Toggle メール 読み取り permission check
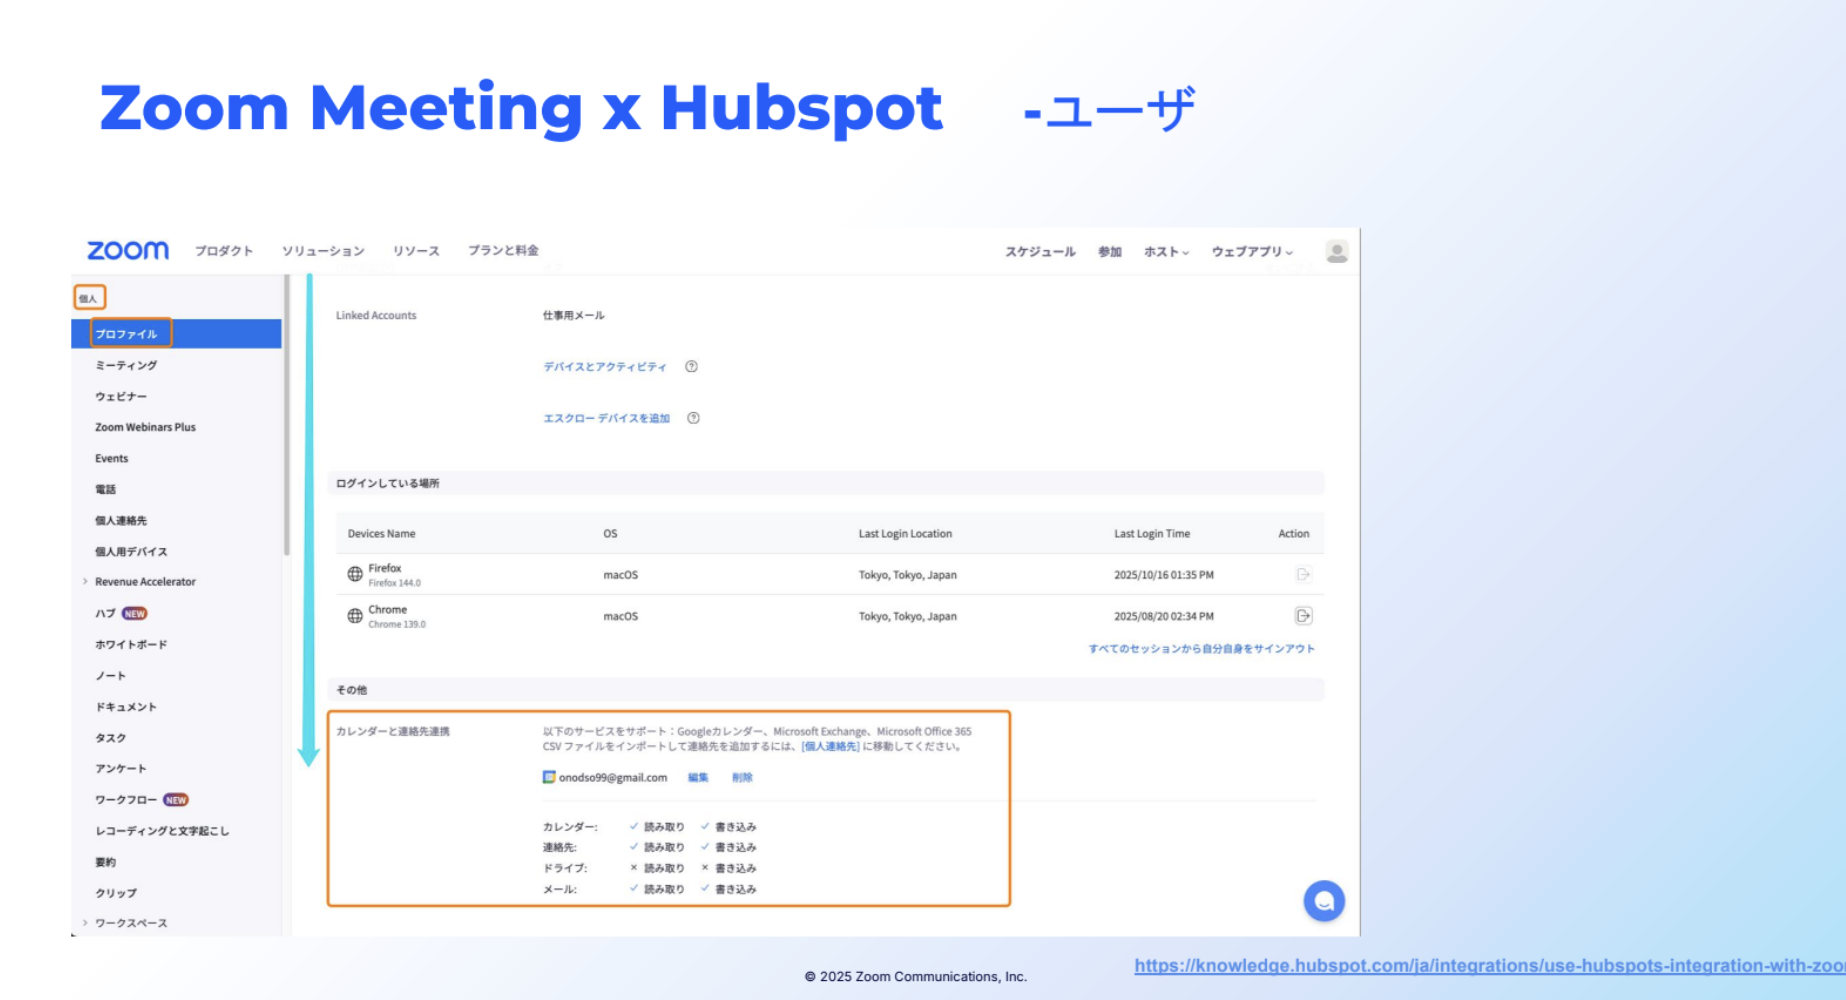The image size is (1846, 1000). (634, 889)
